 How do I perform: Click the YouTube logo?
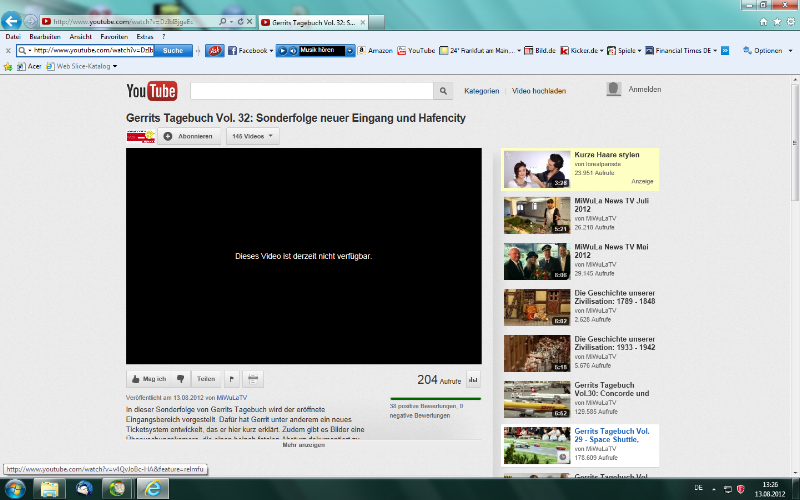pyautogui.click(x=151, y=92)
